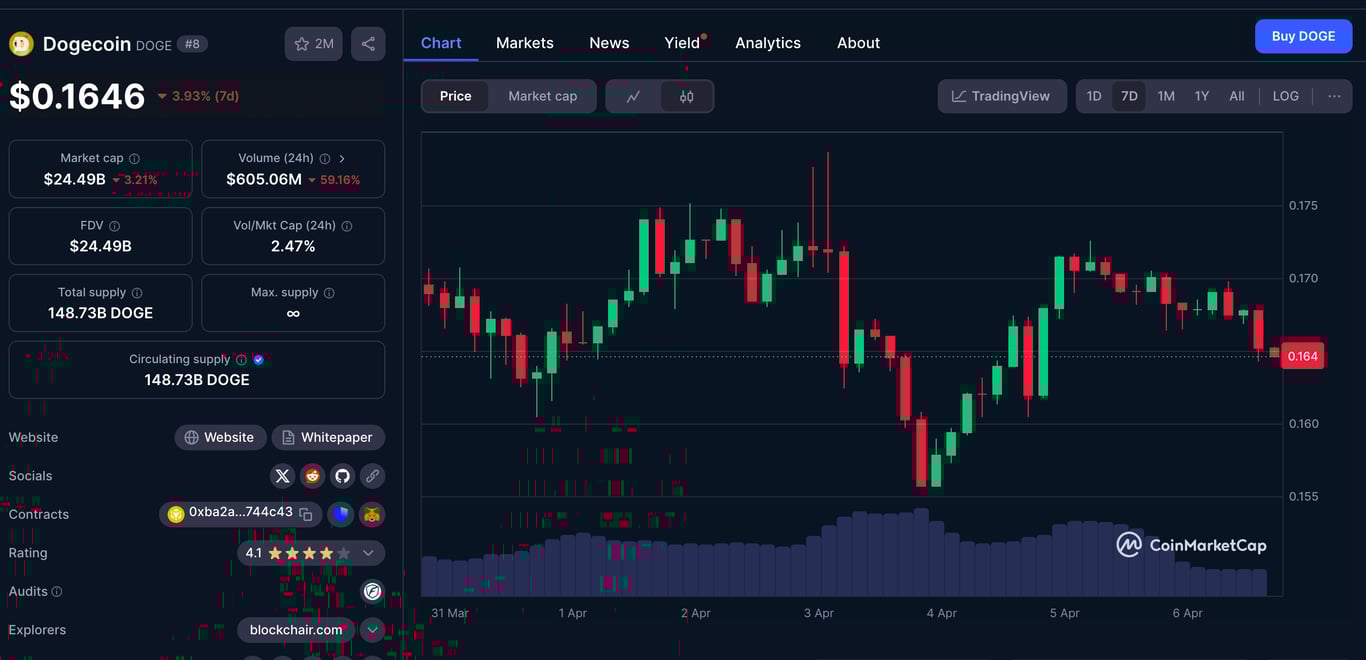Image resolution: width=1366 pixels, height=660 pixels.
Task: Open the Whitepaper link button
Action: [x=328, y=437]
